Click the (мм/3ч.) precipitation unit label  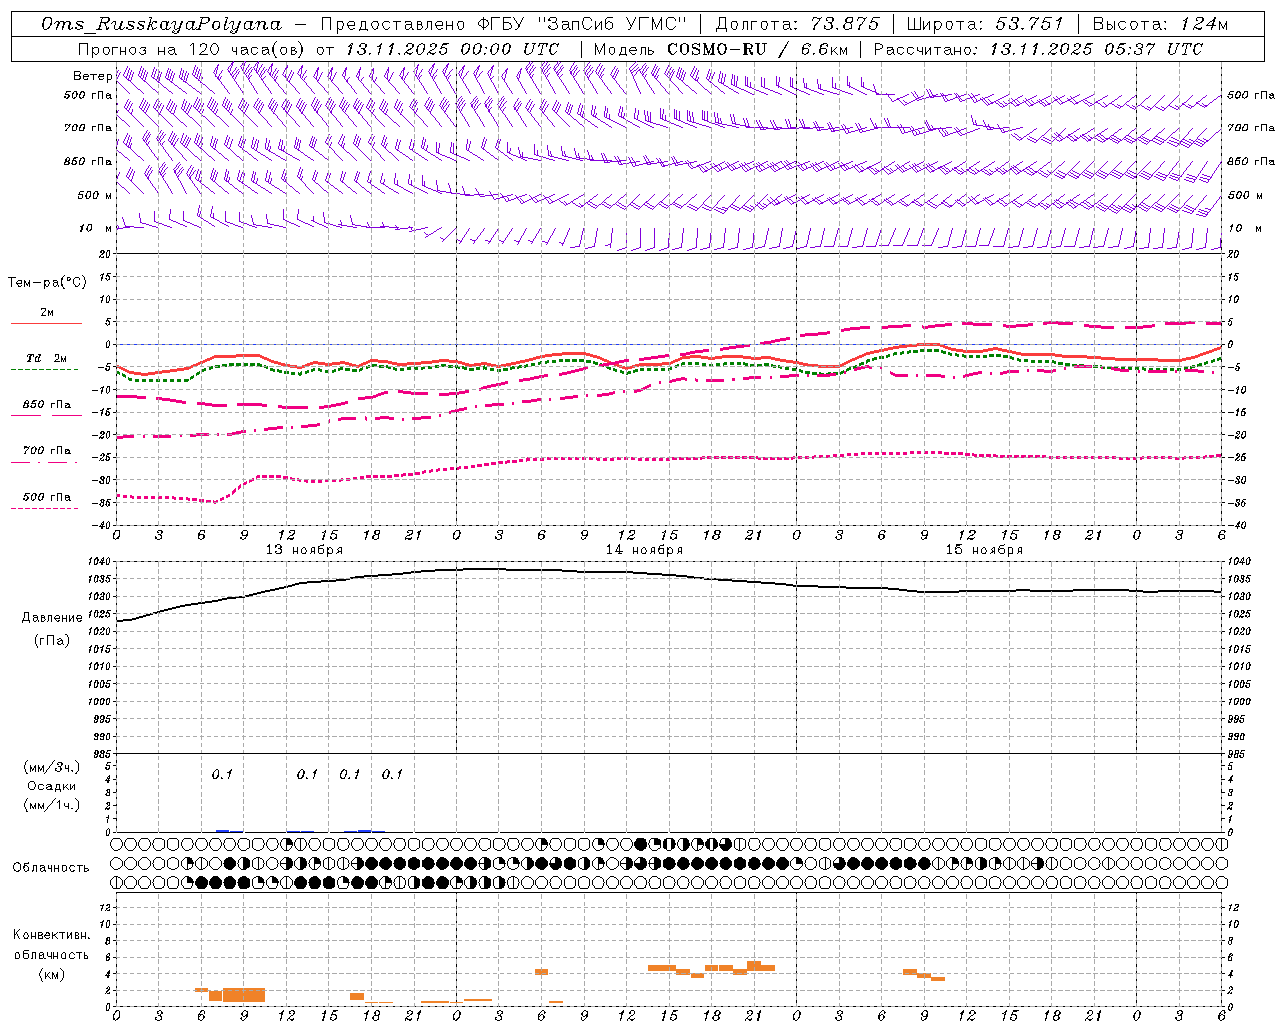pos(52,767)
